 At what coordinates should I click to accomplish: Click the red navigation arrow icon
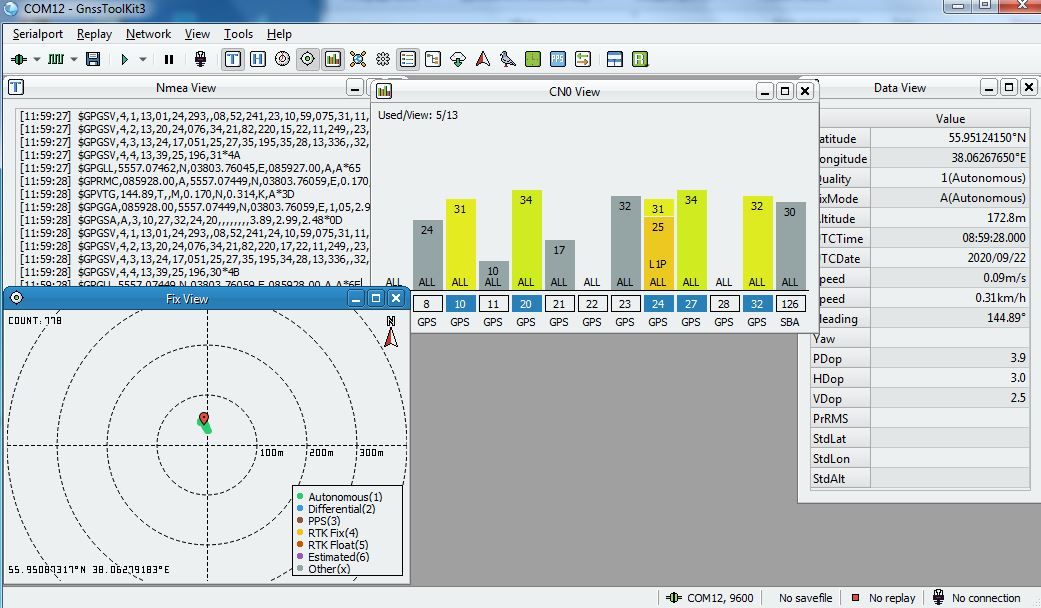pos(483,60)
